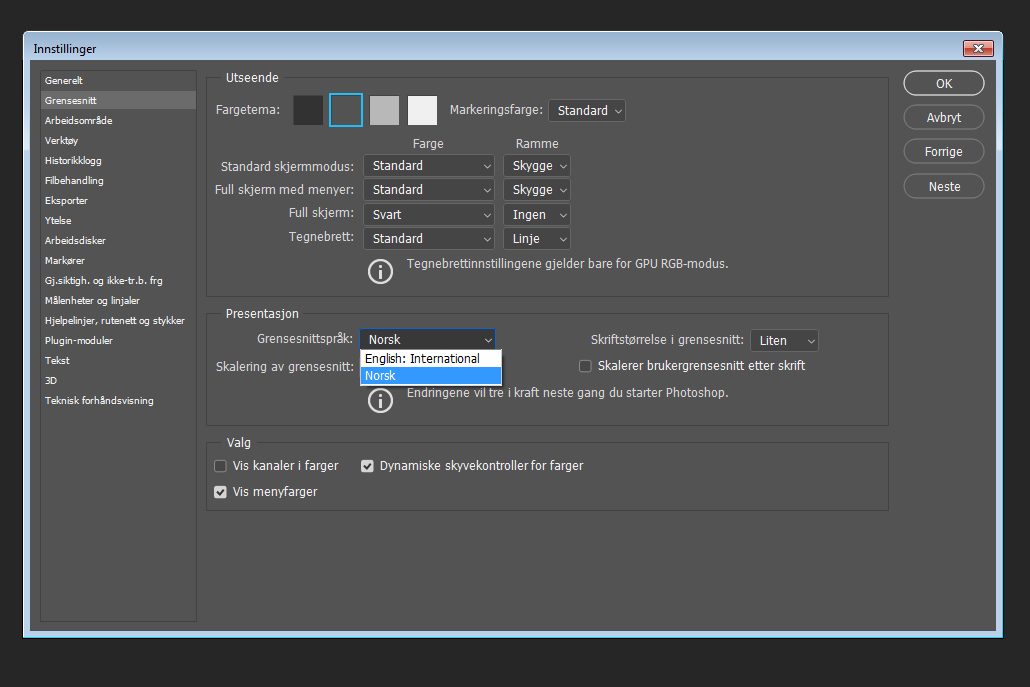Image resolution: width=1030 pixels, height=687 pixels.
Task: Close the Innstillinger dialog window
Action: tap(978, 49)
